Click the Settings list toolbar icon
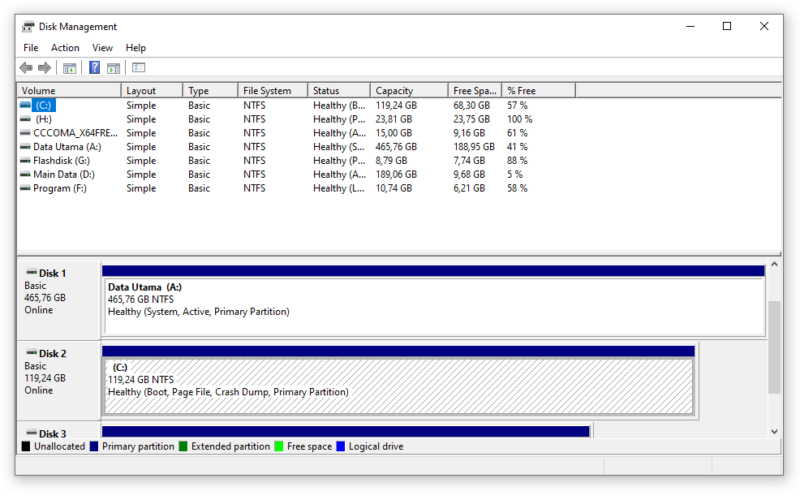This screenshot has height=500, width=800. coord(139,67)
